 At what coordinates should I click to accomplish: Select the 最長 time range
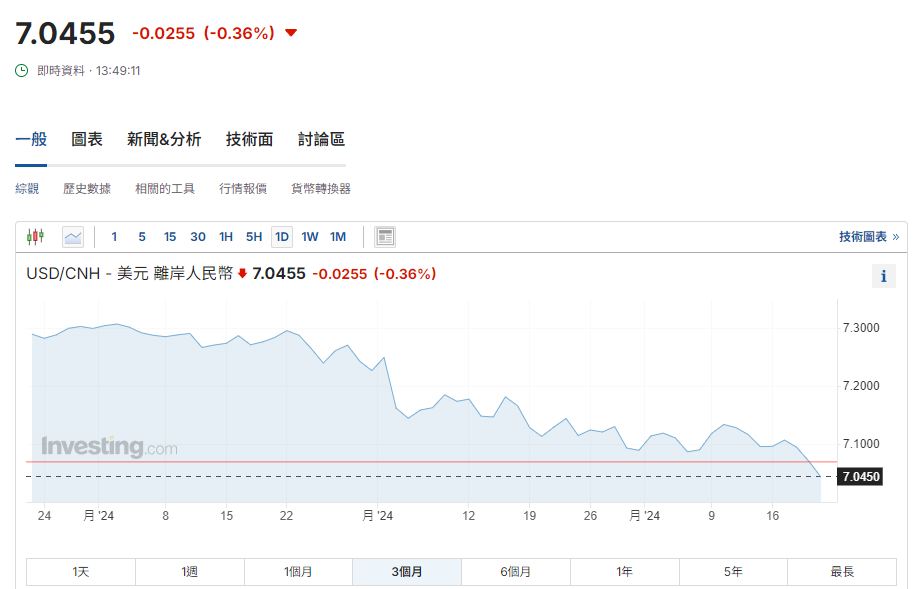(842, 572)
